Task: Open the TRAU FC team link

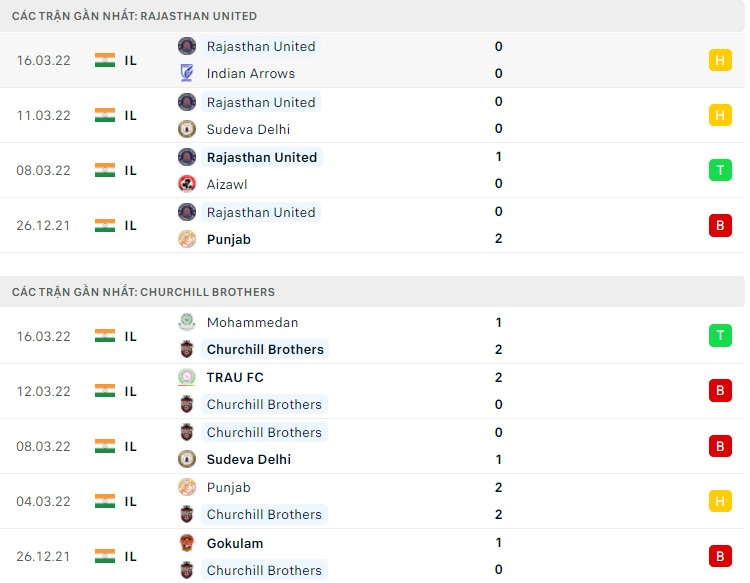Action: point(235,377)
